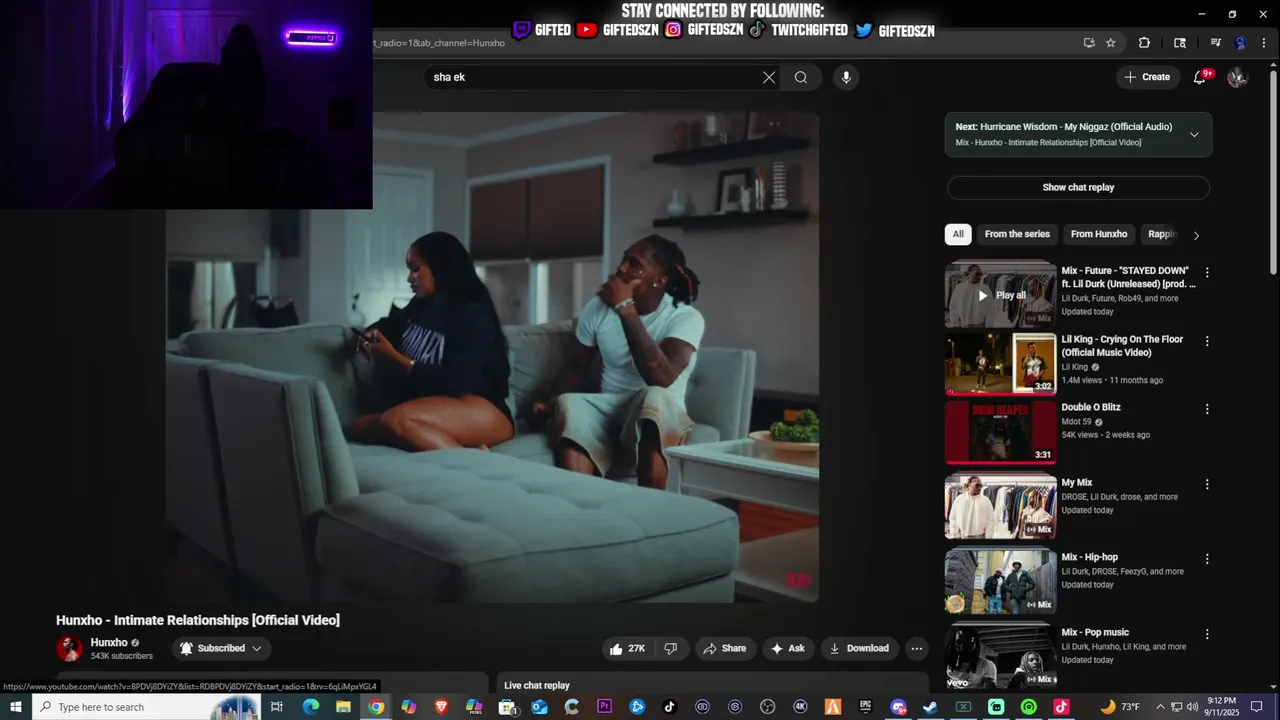This screenshot has height=720, width=1280.
Task: Click the video title Intimate Relationships
Action: pyautogui.click(x=198, y=620)
